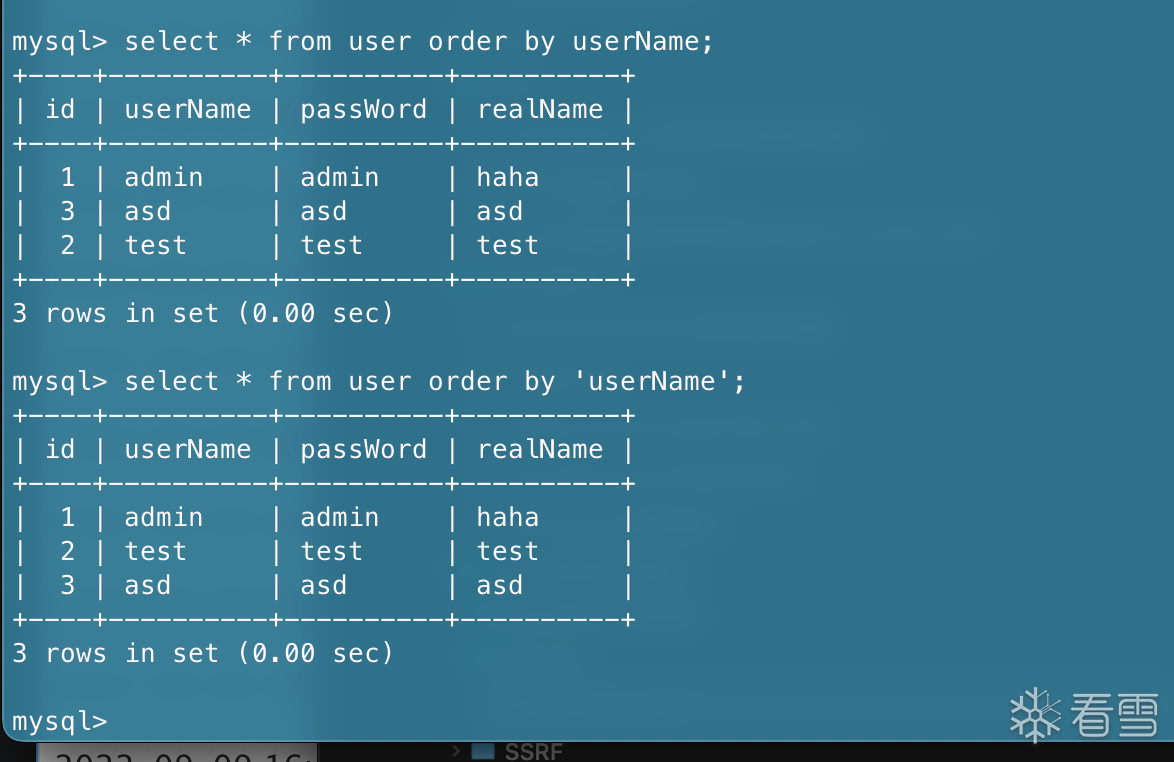Select passWord column header in second table

click(x=363, y=450)
